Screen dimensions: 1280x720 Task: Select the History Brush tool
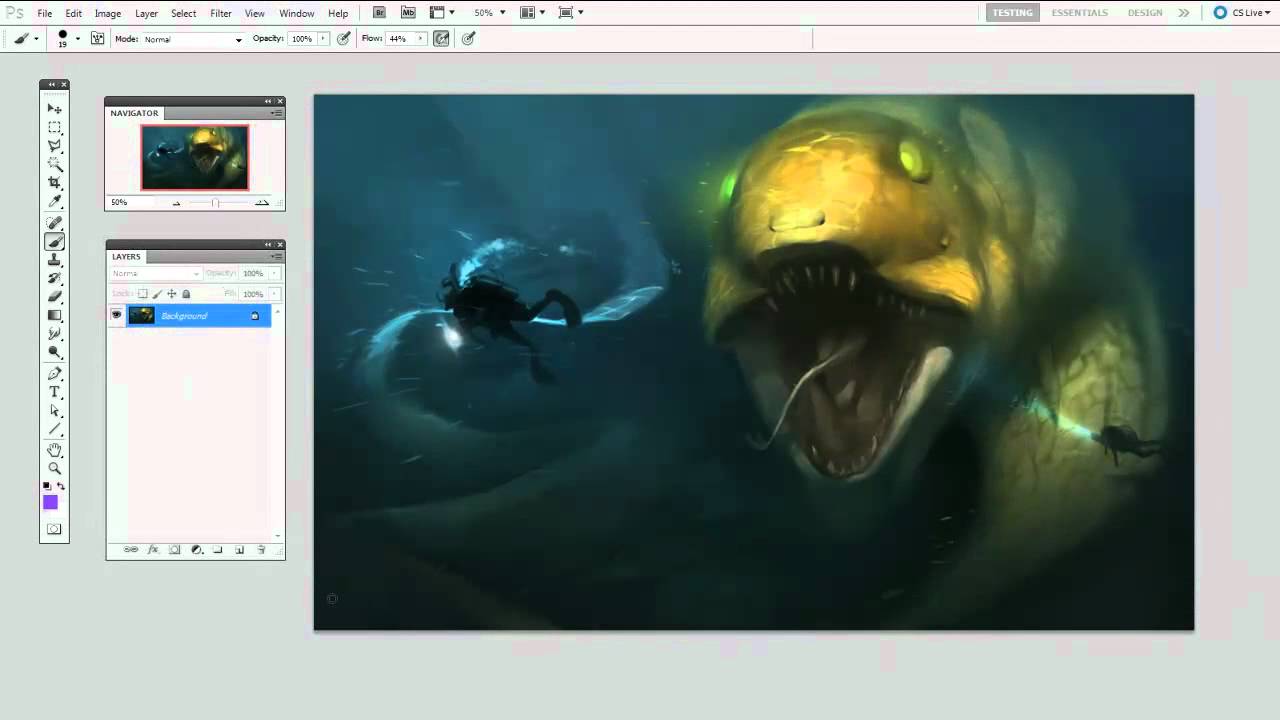tap(55, 278)
